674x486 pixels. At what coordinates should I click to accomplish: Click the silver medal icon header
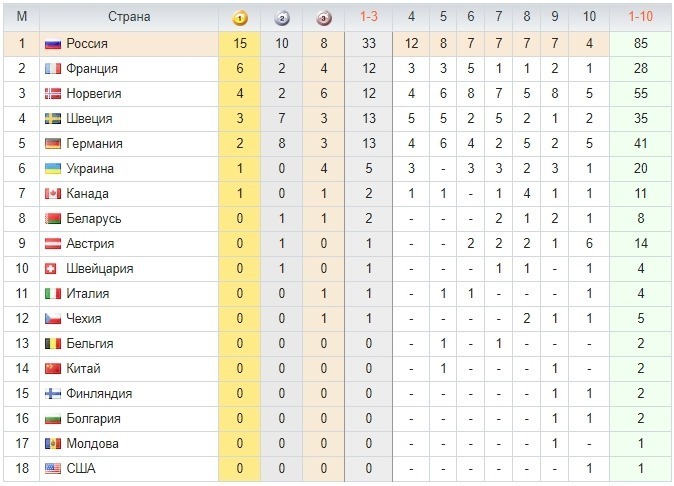(x=282, y=18)
